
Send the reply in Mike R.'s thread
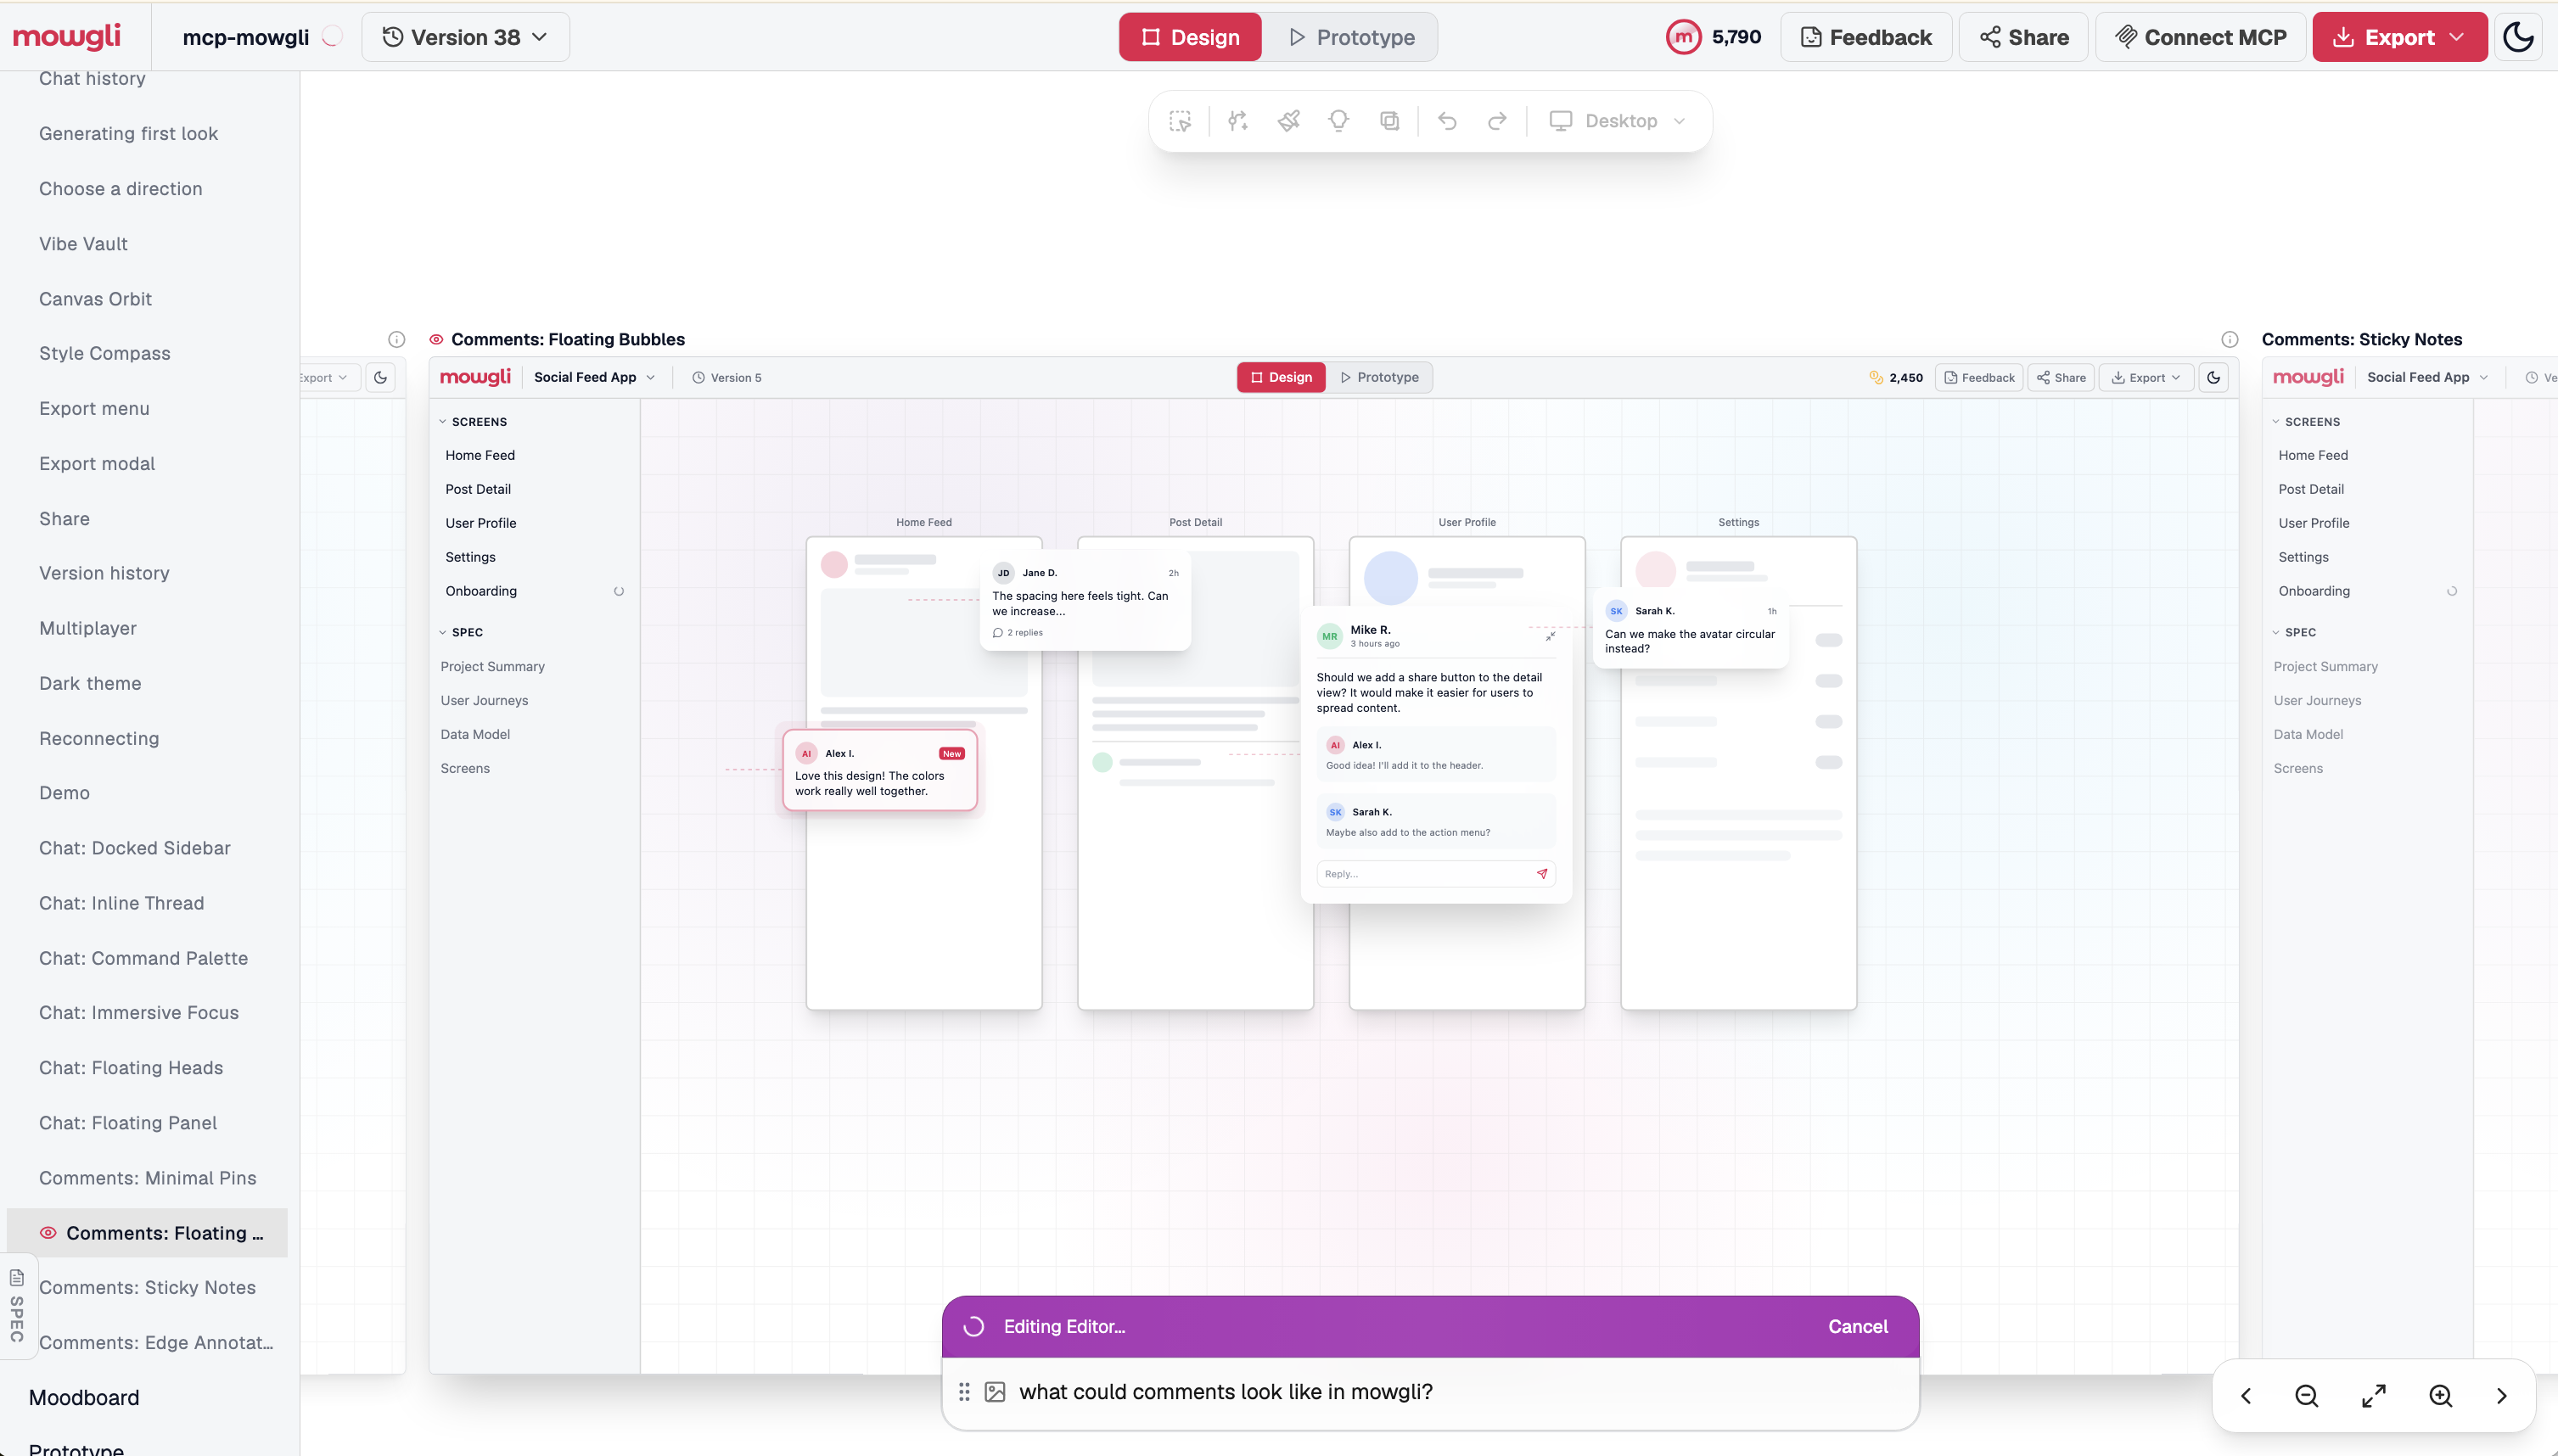[1542, 874]
